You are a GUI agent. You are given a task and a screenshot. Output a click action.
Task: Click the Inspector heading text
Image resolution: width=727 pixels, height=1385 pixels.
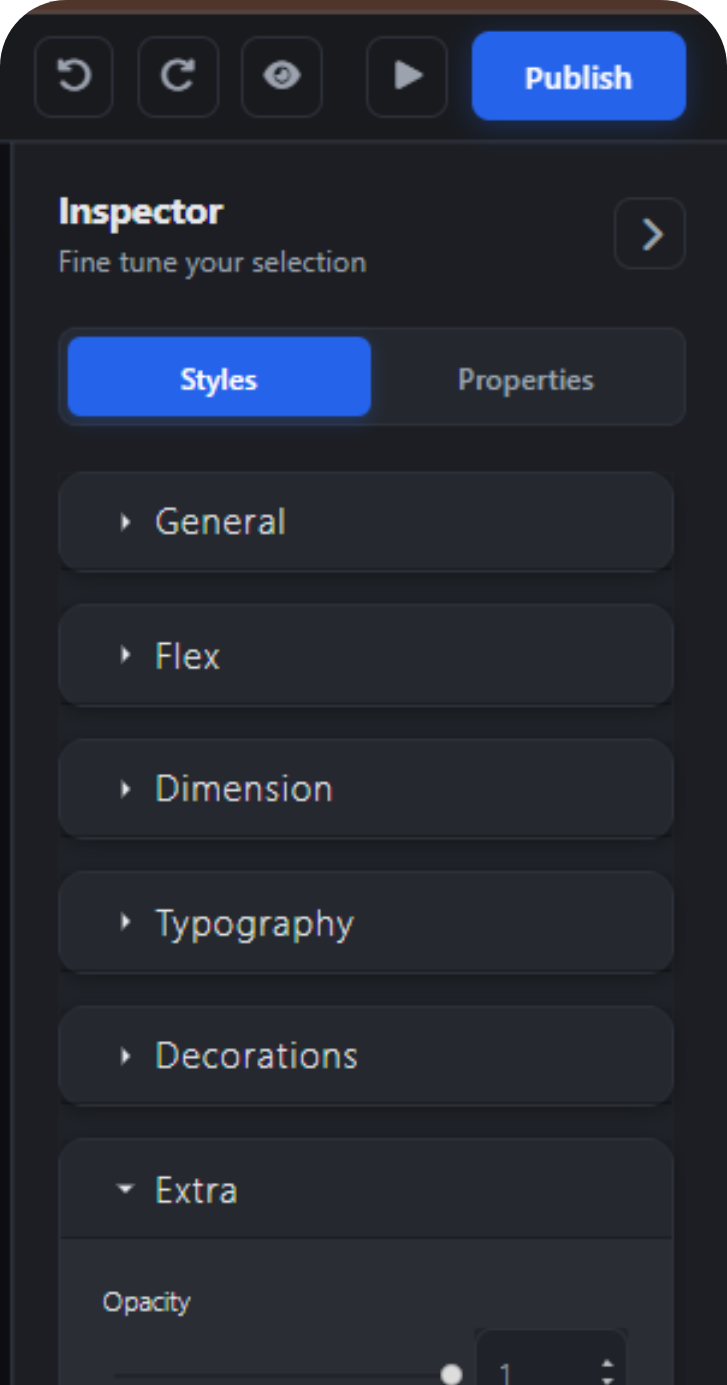[x=139, y=212]
